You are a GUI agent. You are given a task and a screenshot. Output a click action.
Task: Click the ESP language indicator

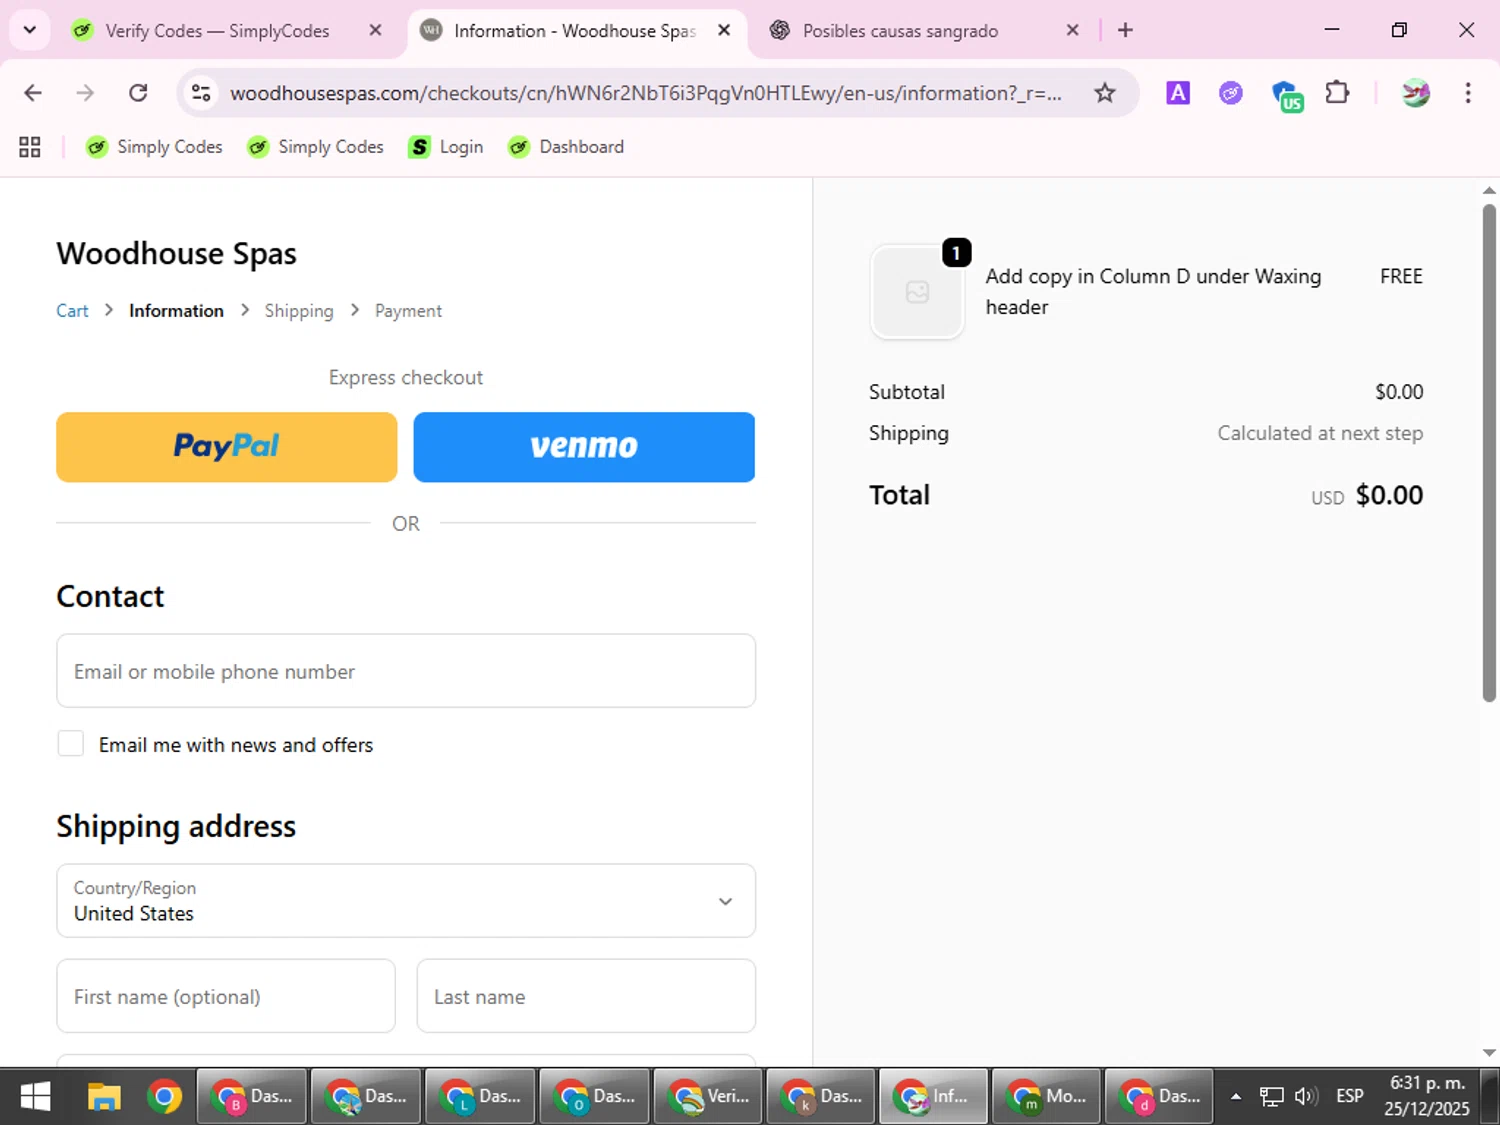coord(1350,1097)
